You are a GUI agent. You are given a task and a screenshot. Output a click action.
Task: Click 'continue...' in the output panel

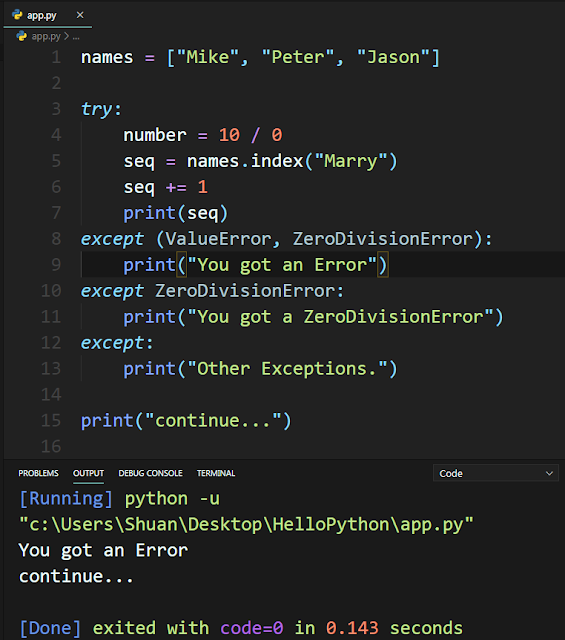click(76, 576)
